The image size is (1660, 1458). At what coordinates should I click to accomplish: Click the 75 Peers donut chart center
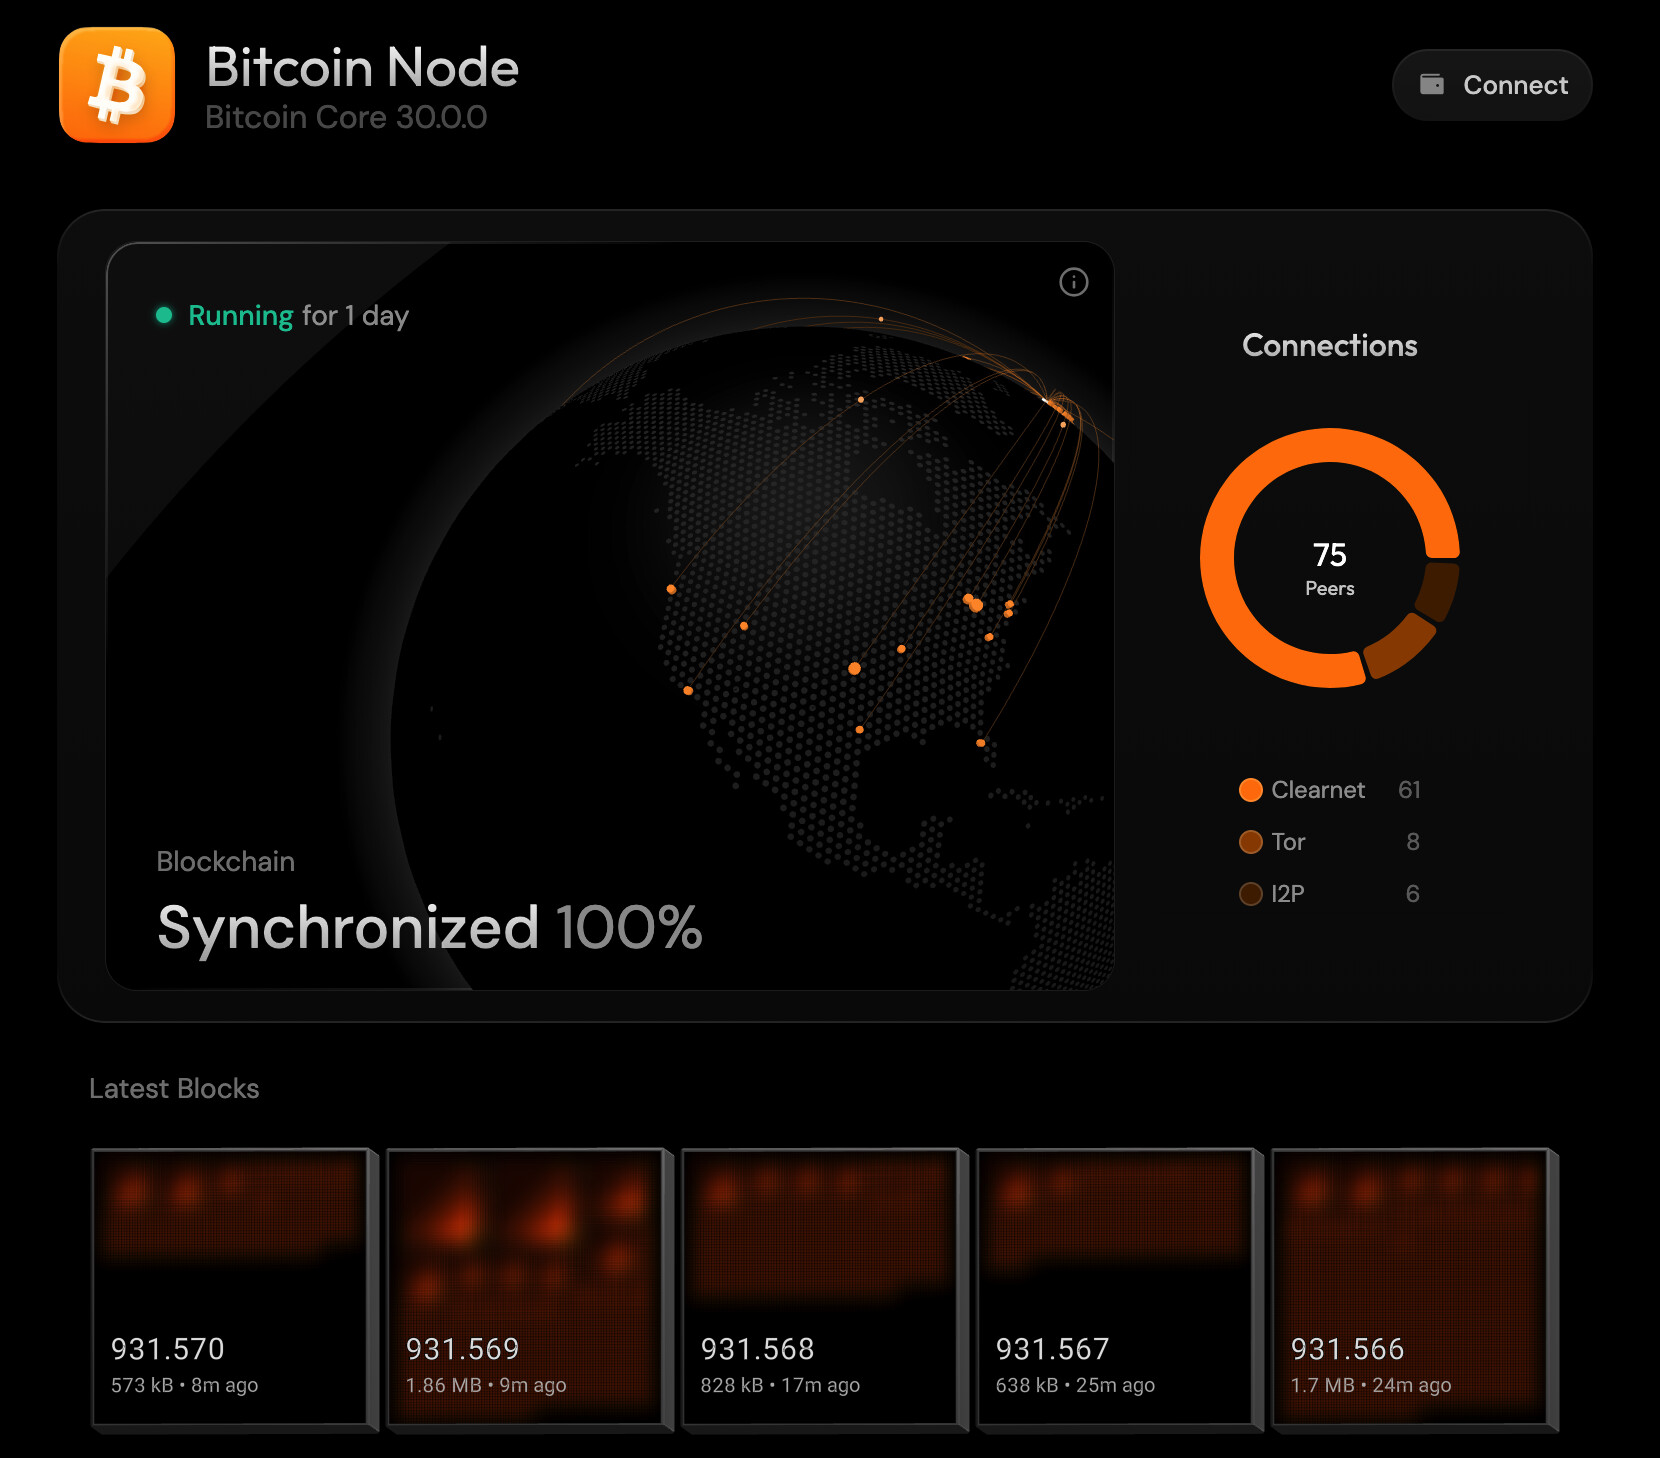(1329, 568)
